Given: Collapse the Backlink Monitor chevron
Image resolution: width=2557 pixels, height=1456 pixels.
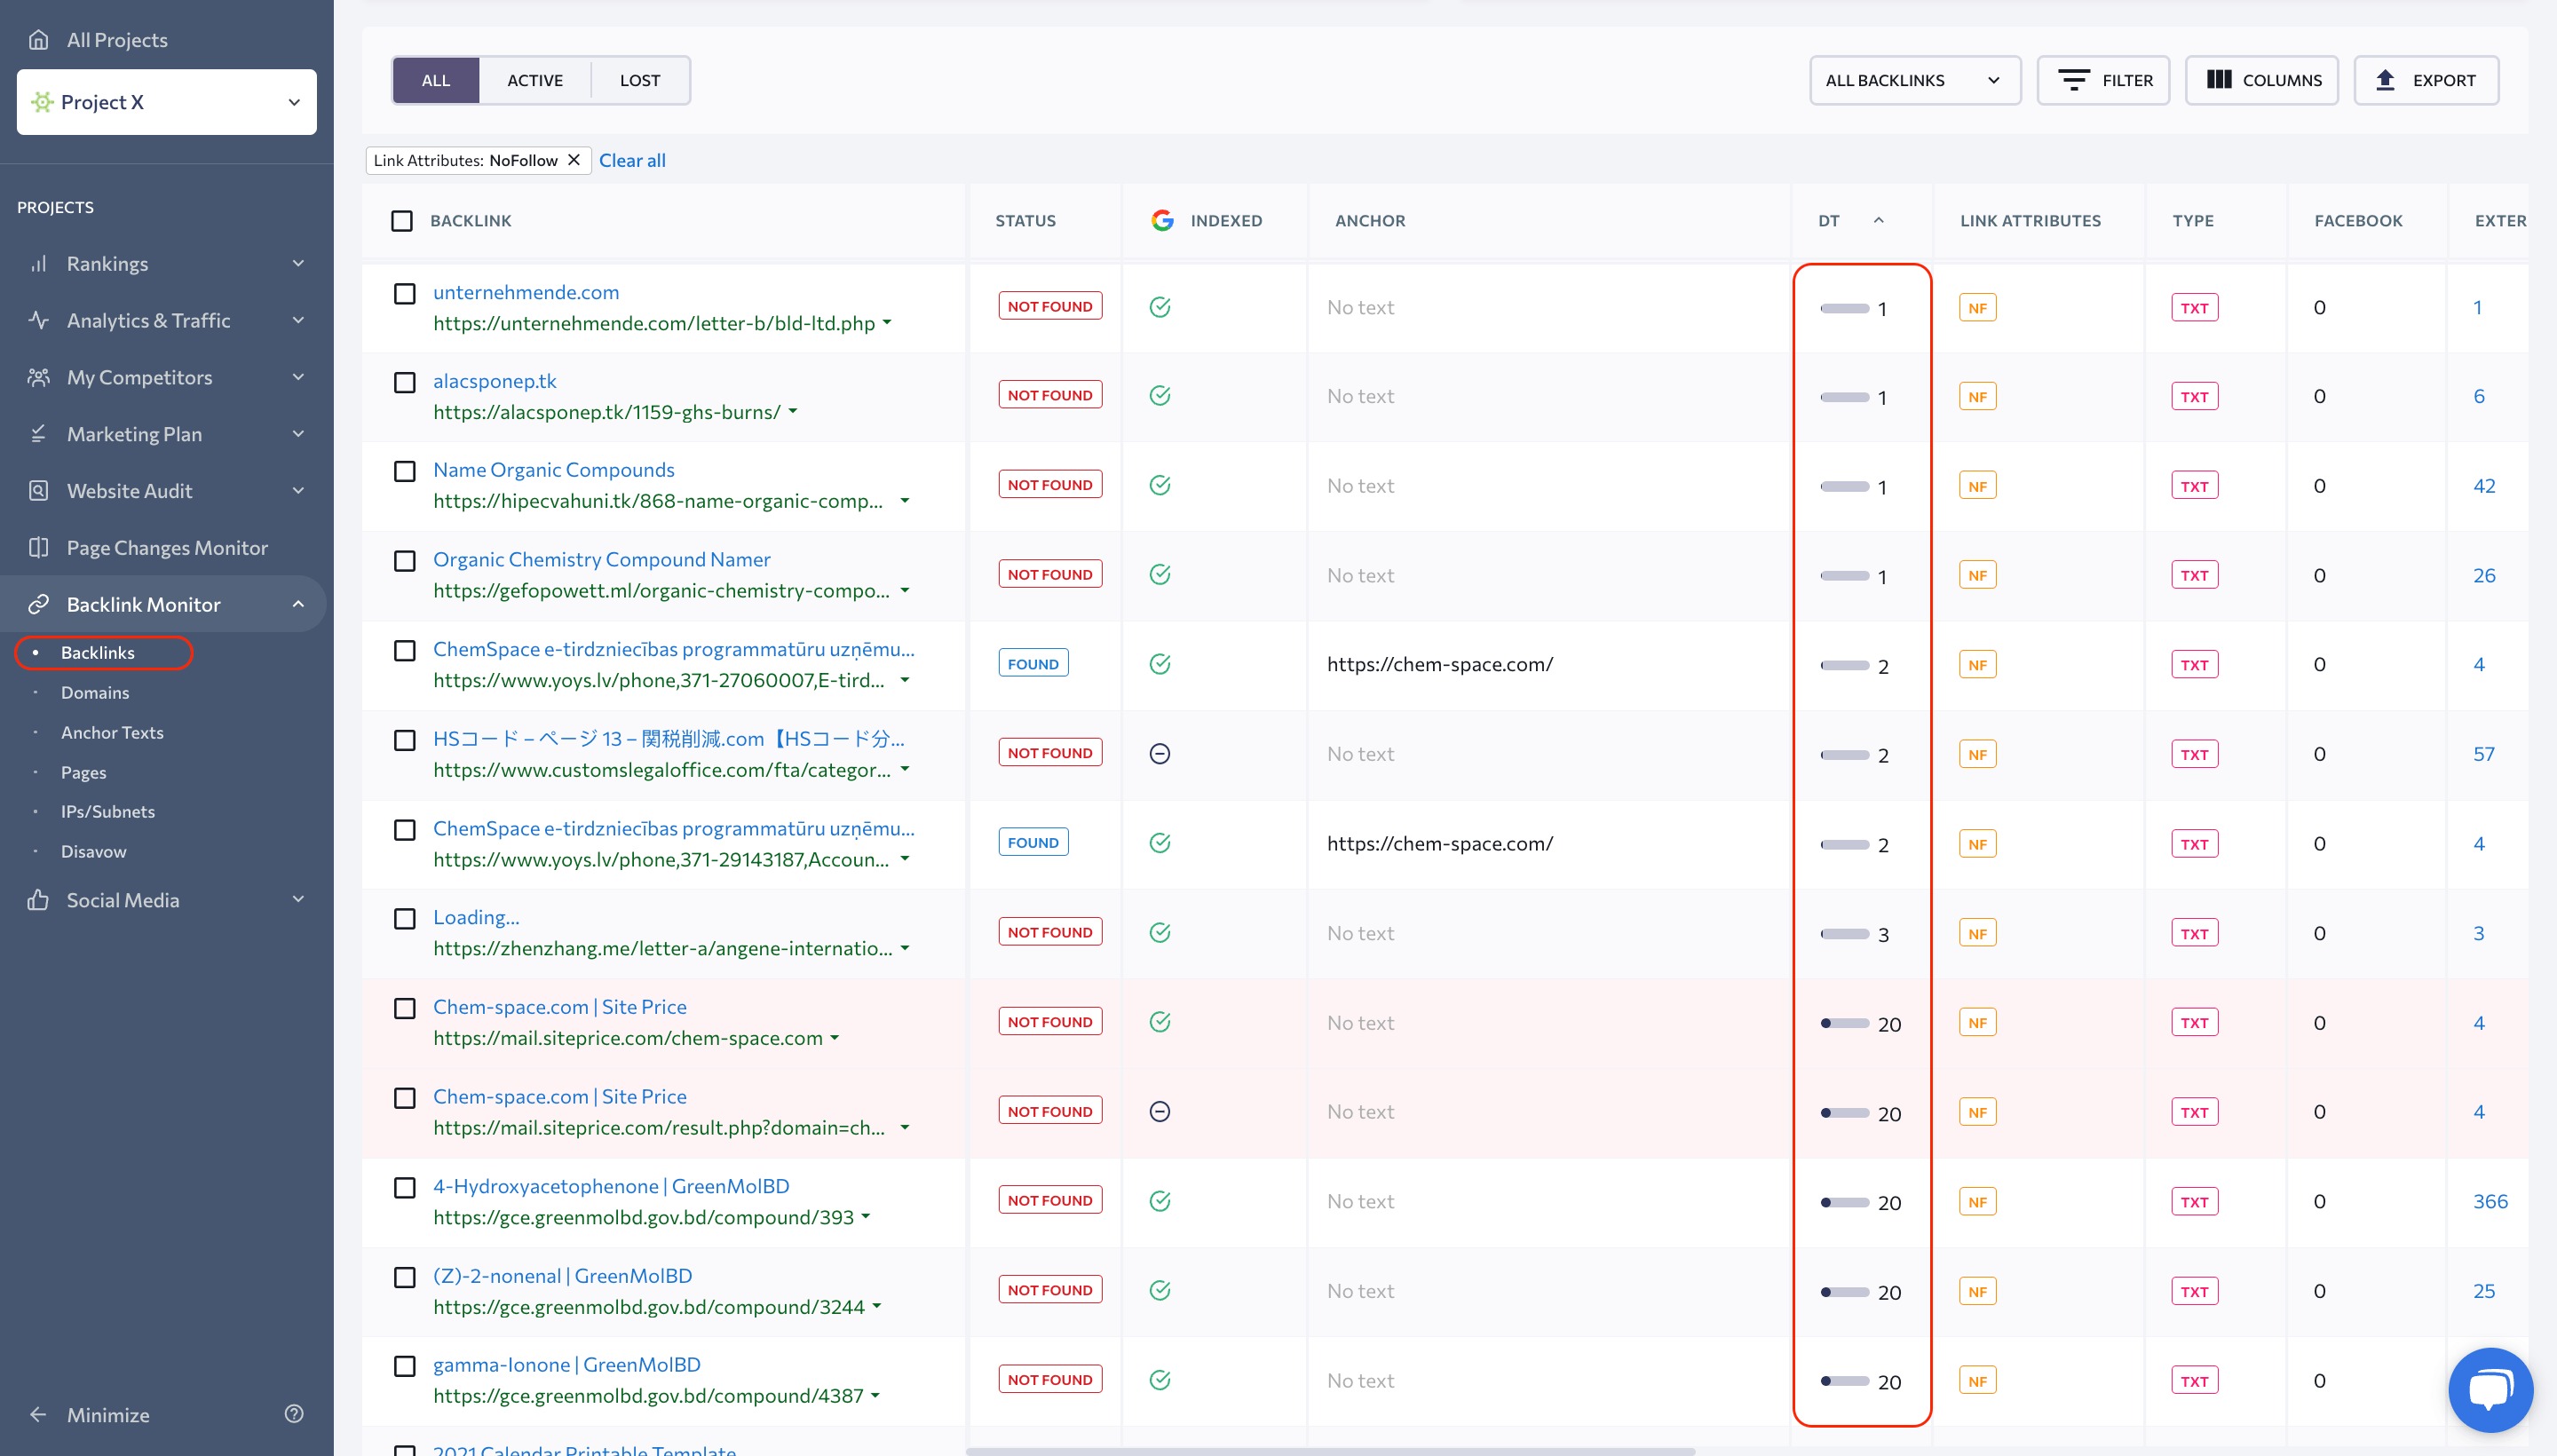Looking at the screenshot, I should 298,604.
